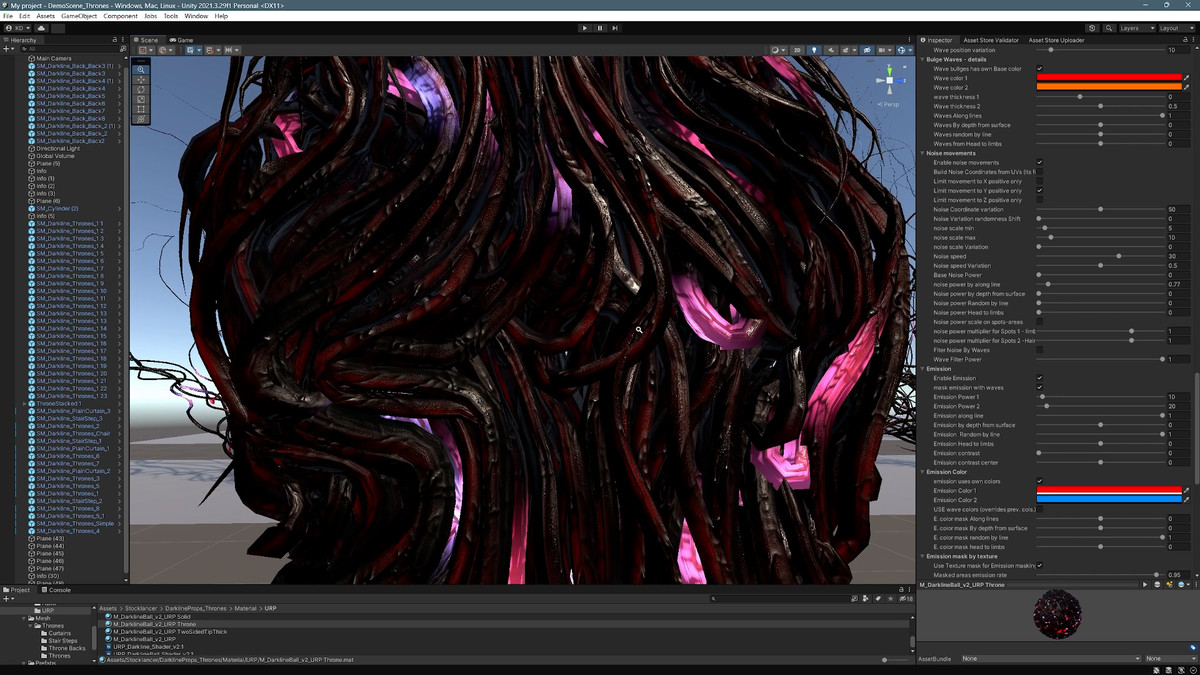Collapse the 'Noise movements' section
The width and height of the screenshot is (1200, 675).
tap(922, 153)
